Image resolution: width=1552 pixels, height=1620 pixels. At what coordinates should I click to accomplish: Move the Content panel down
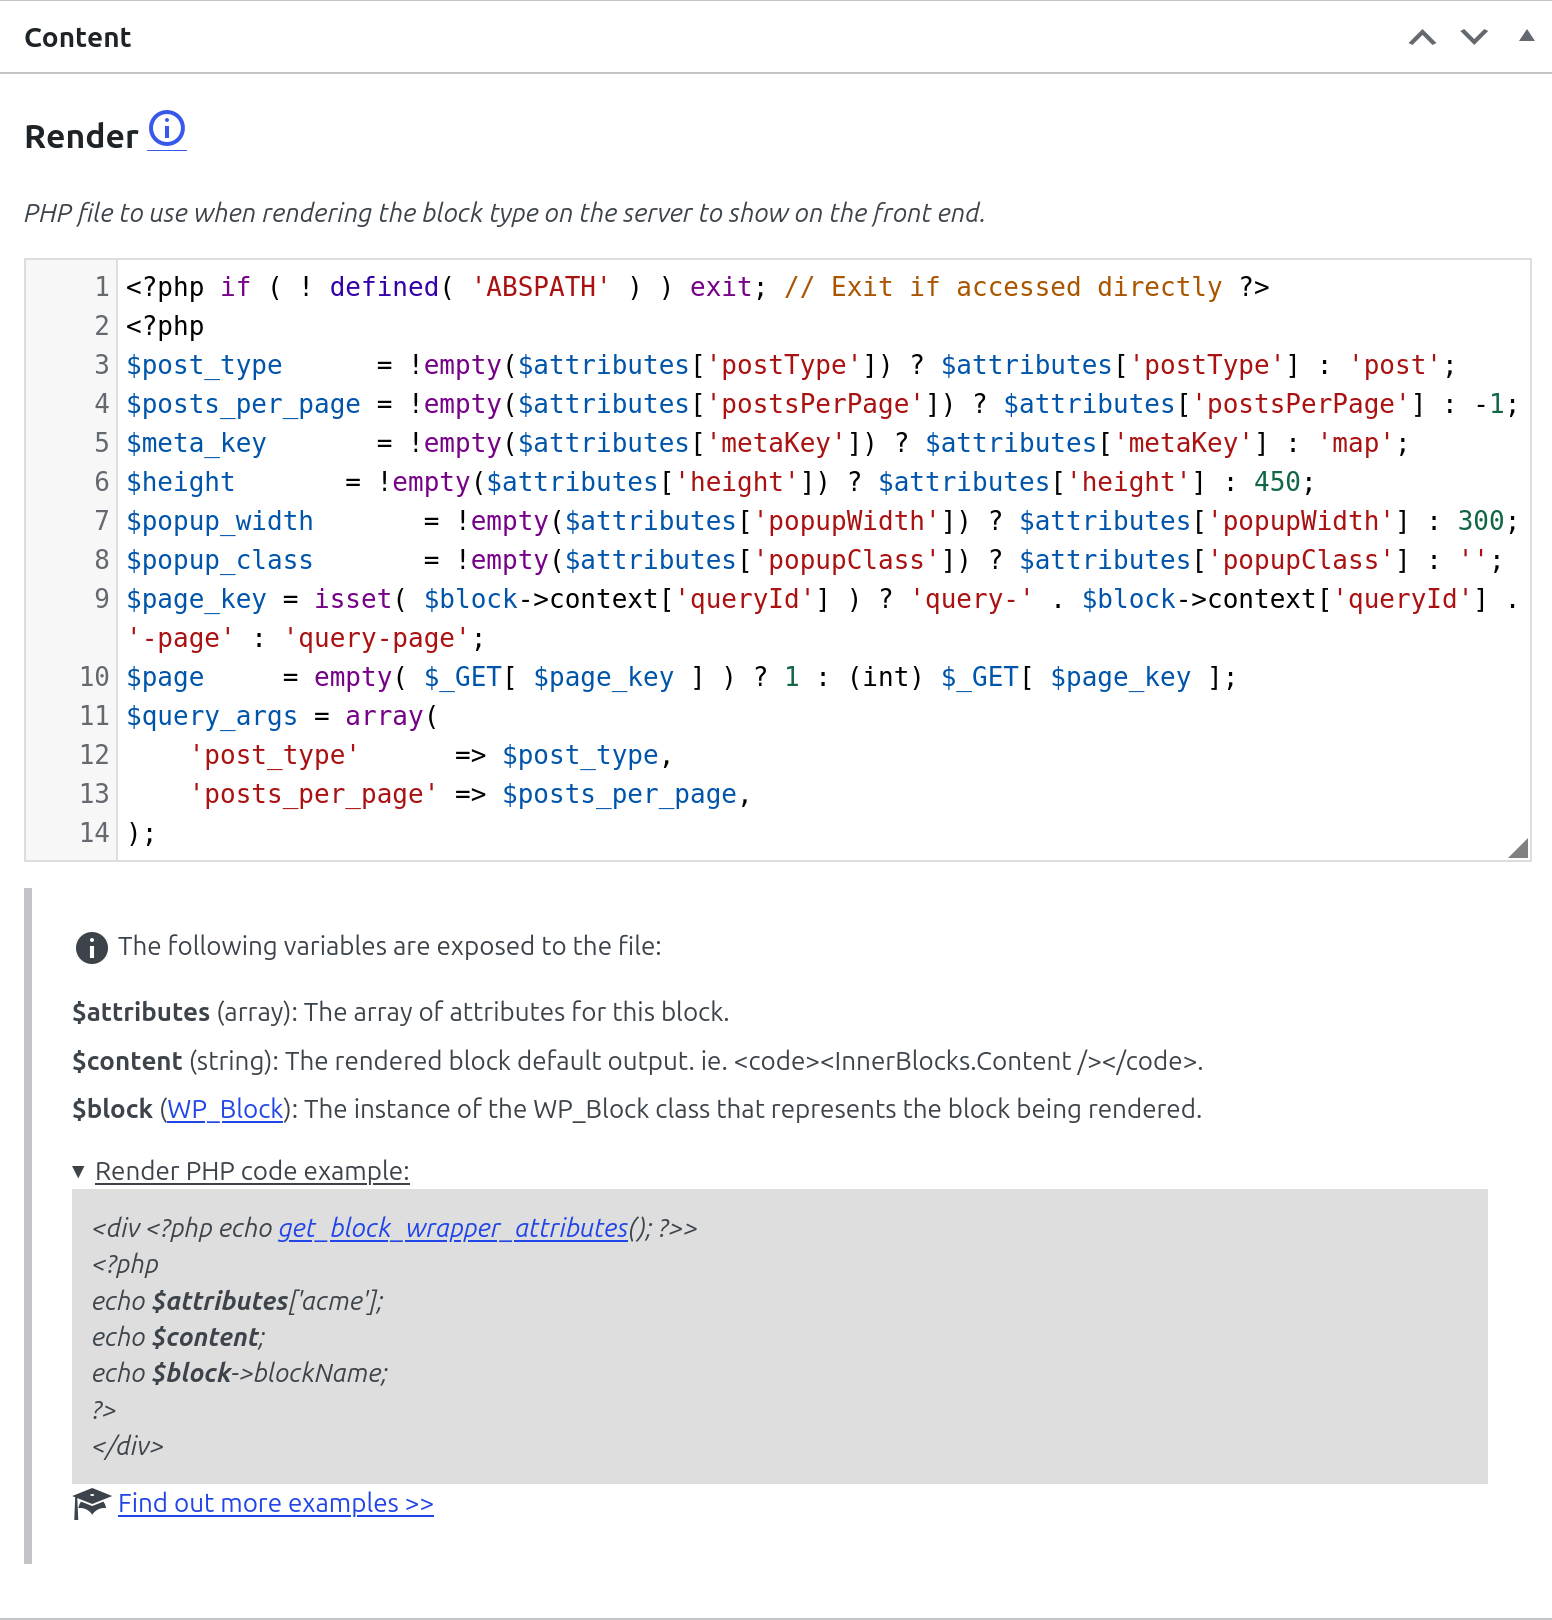pyautogui.click(x=1474, y=38)
